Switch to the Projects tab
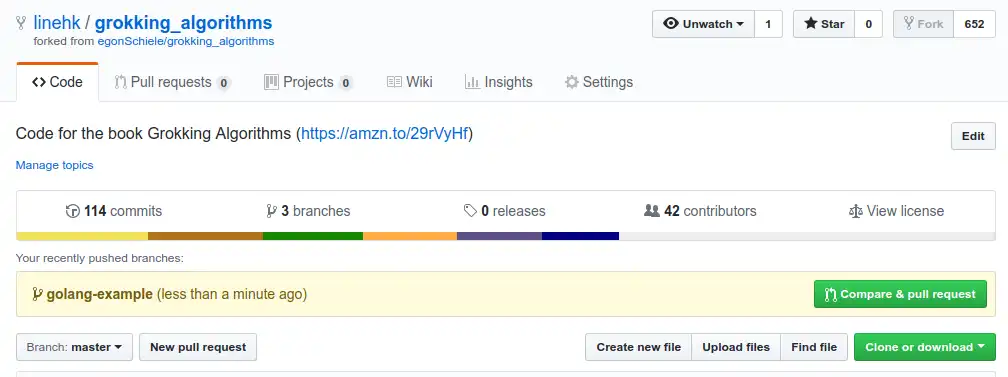 point(308,82)
